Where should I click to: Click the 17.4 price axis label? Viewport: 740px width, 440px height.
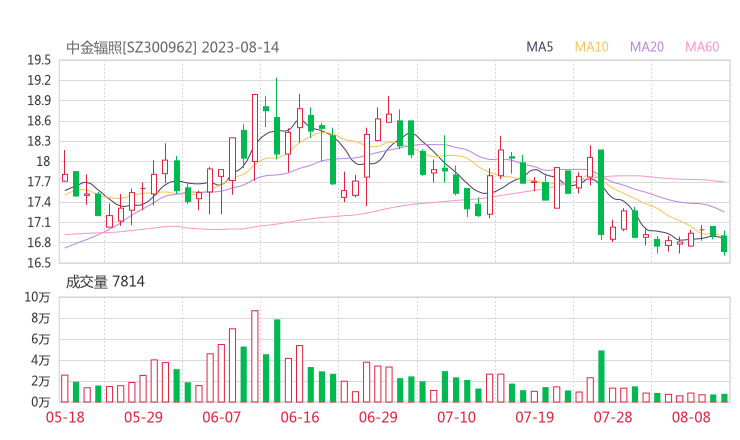pos(39,202)
